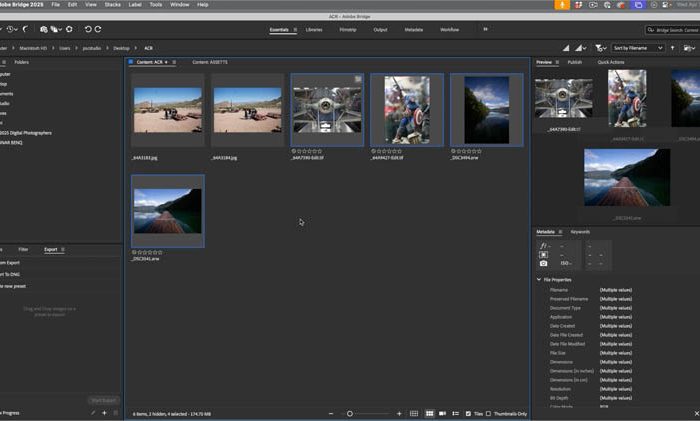
Task: Open the Sort by Filename dropdown
Action: tap(637, 48)
